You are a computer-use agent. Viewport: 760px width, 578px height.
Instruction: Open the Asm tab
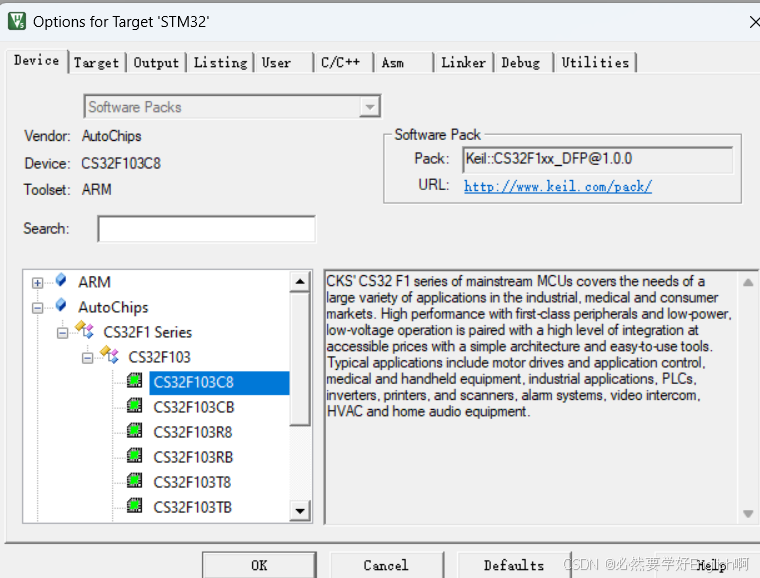point(404,63)
